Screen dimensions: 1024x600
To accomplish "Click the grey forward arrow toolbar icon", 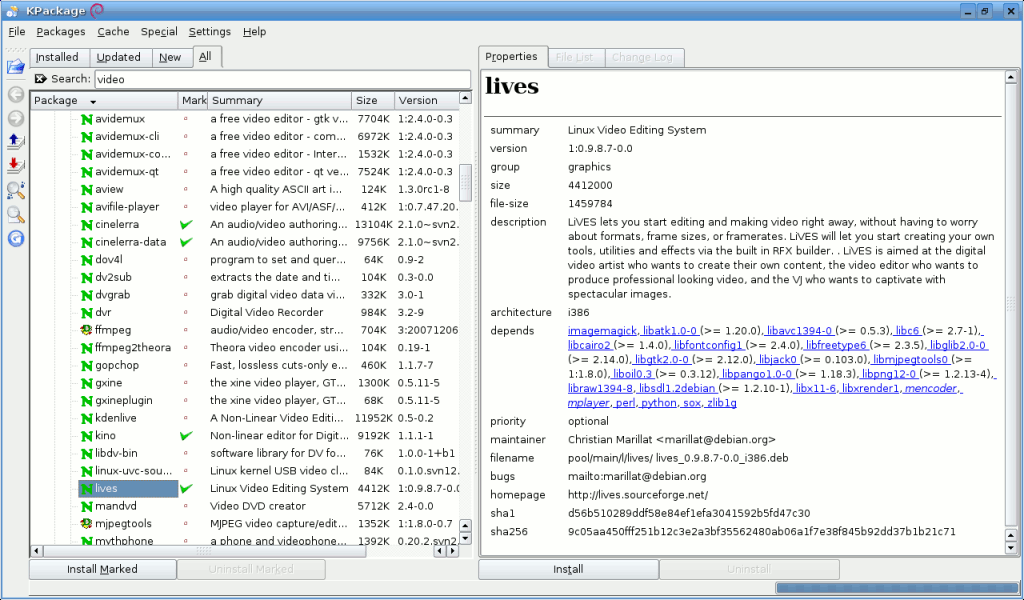I will [16, 118].
